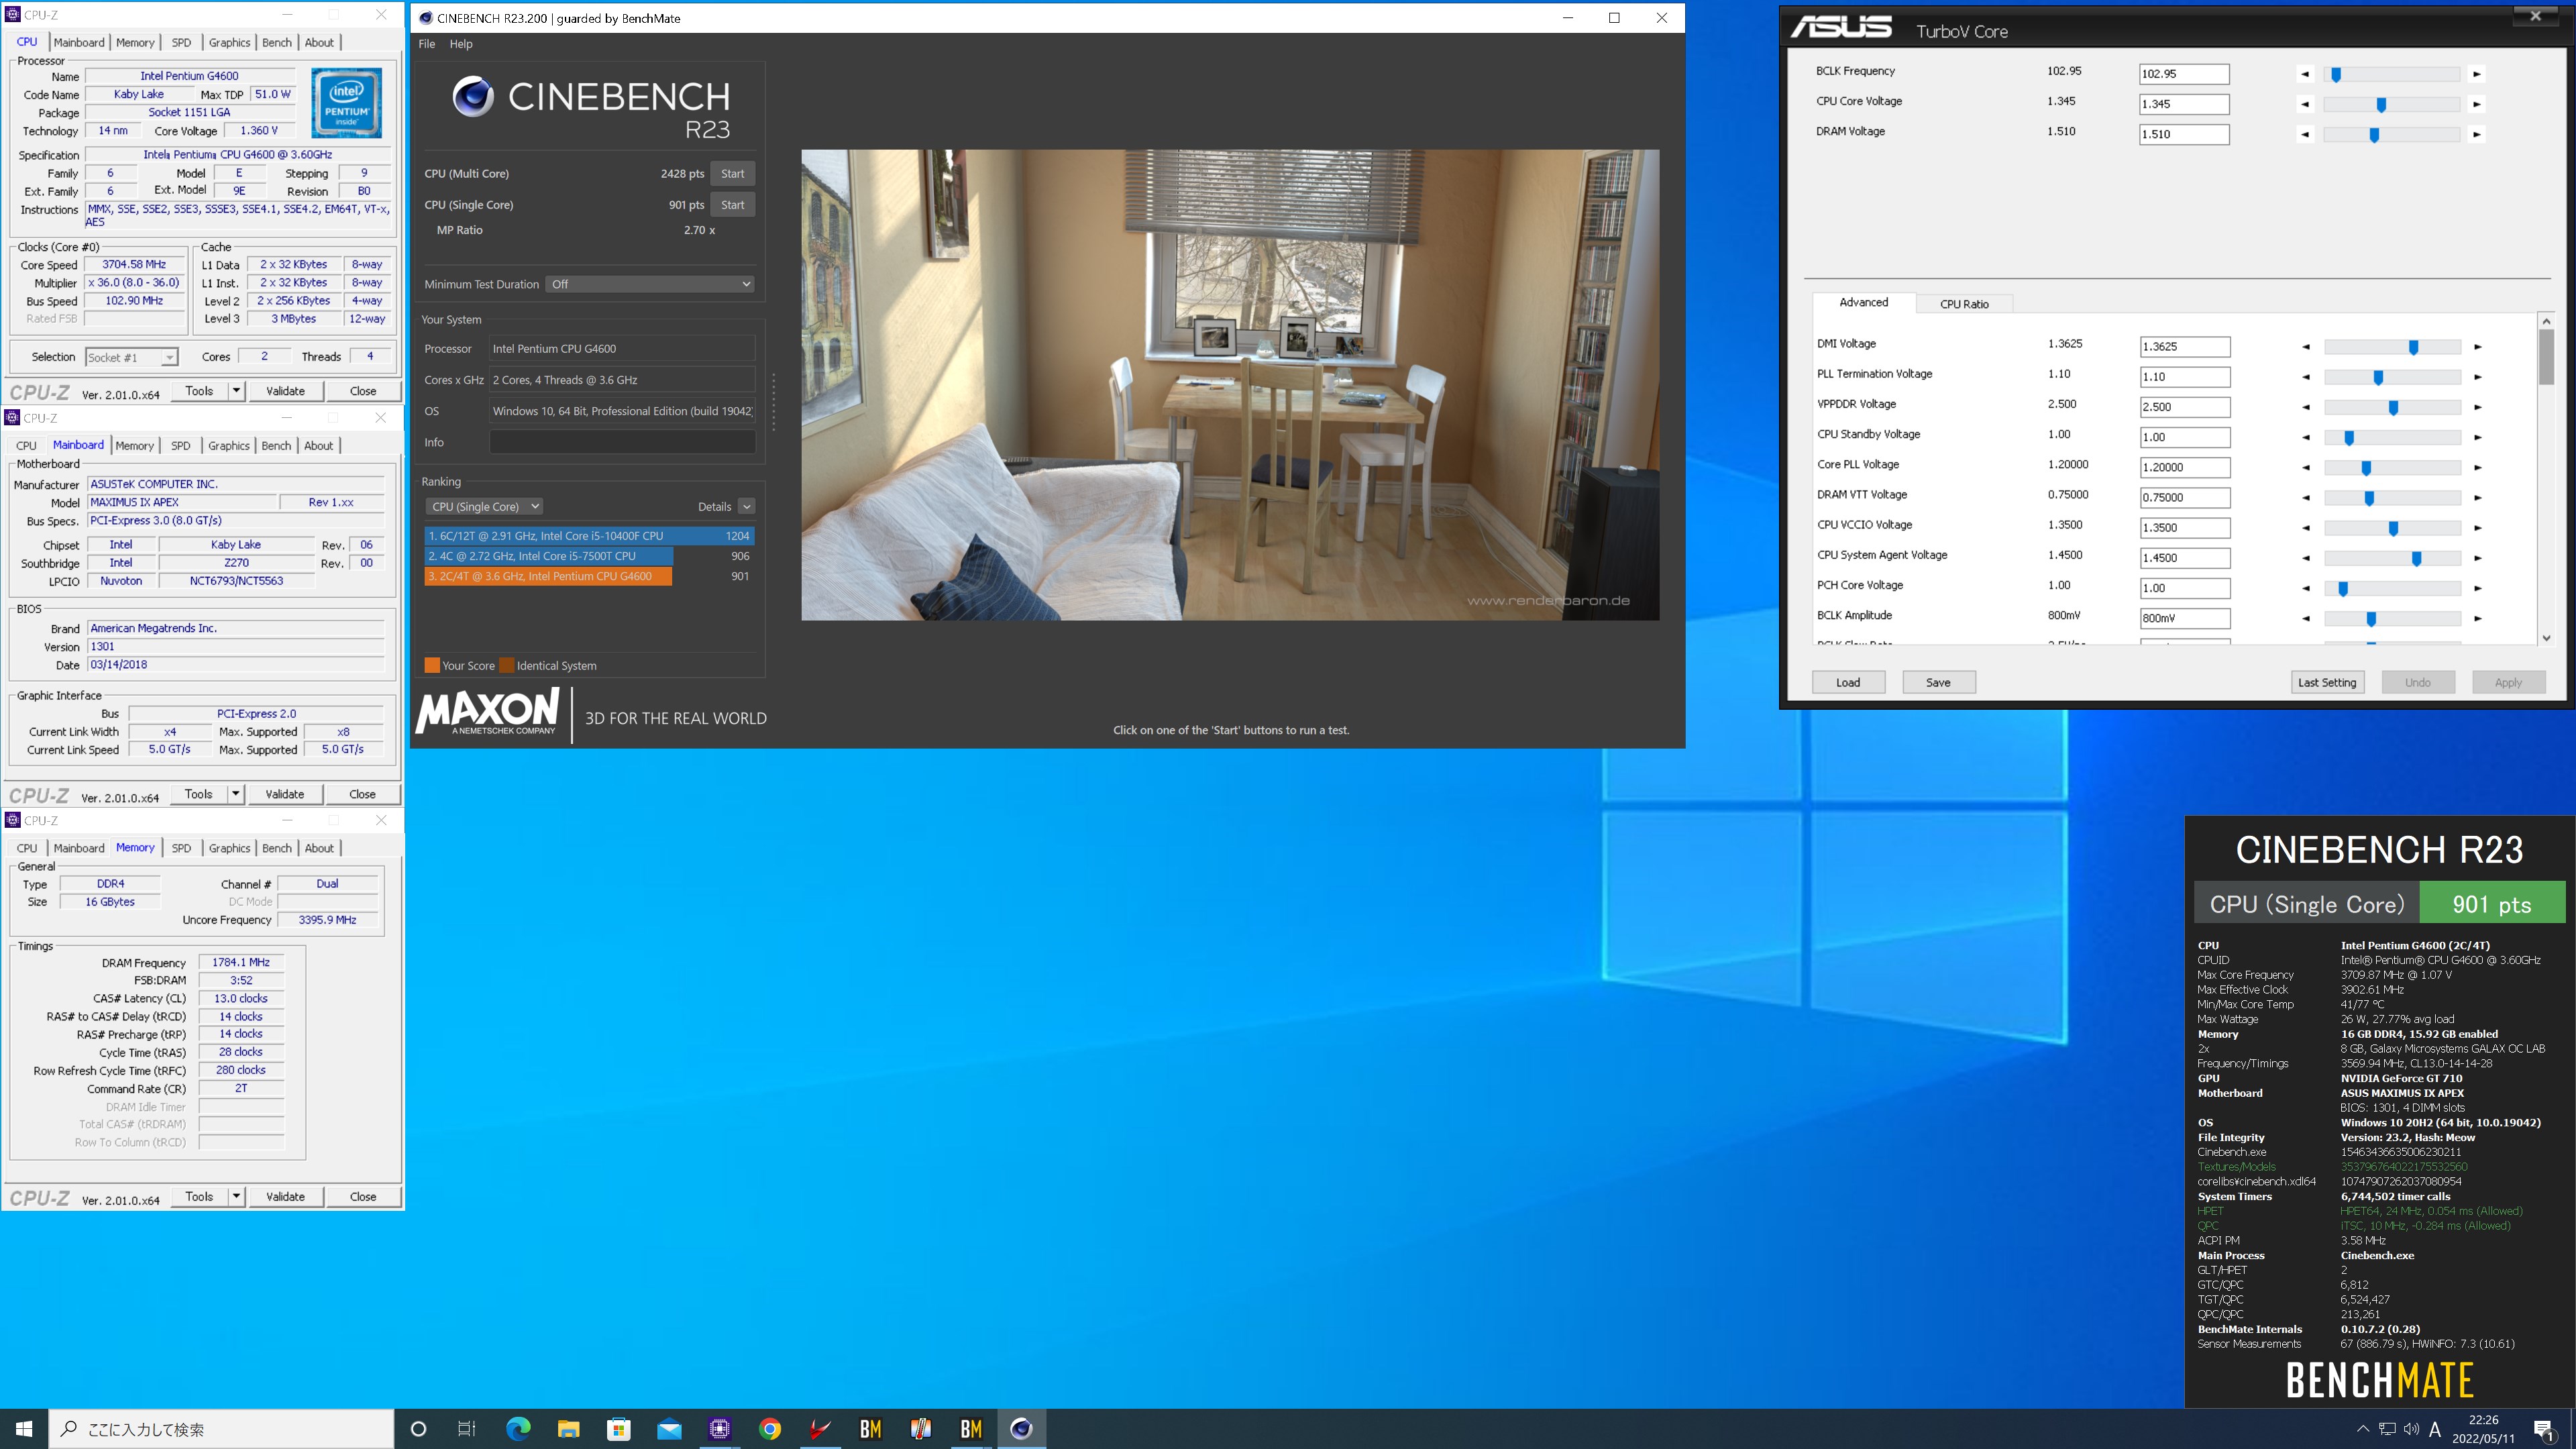The height and width of the screenshot is (1449, 2576).
Task: Select the Advanced tab in TurboV Core
Action: point(1864,302)
